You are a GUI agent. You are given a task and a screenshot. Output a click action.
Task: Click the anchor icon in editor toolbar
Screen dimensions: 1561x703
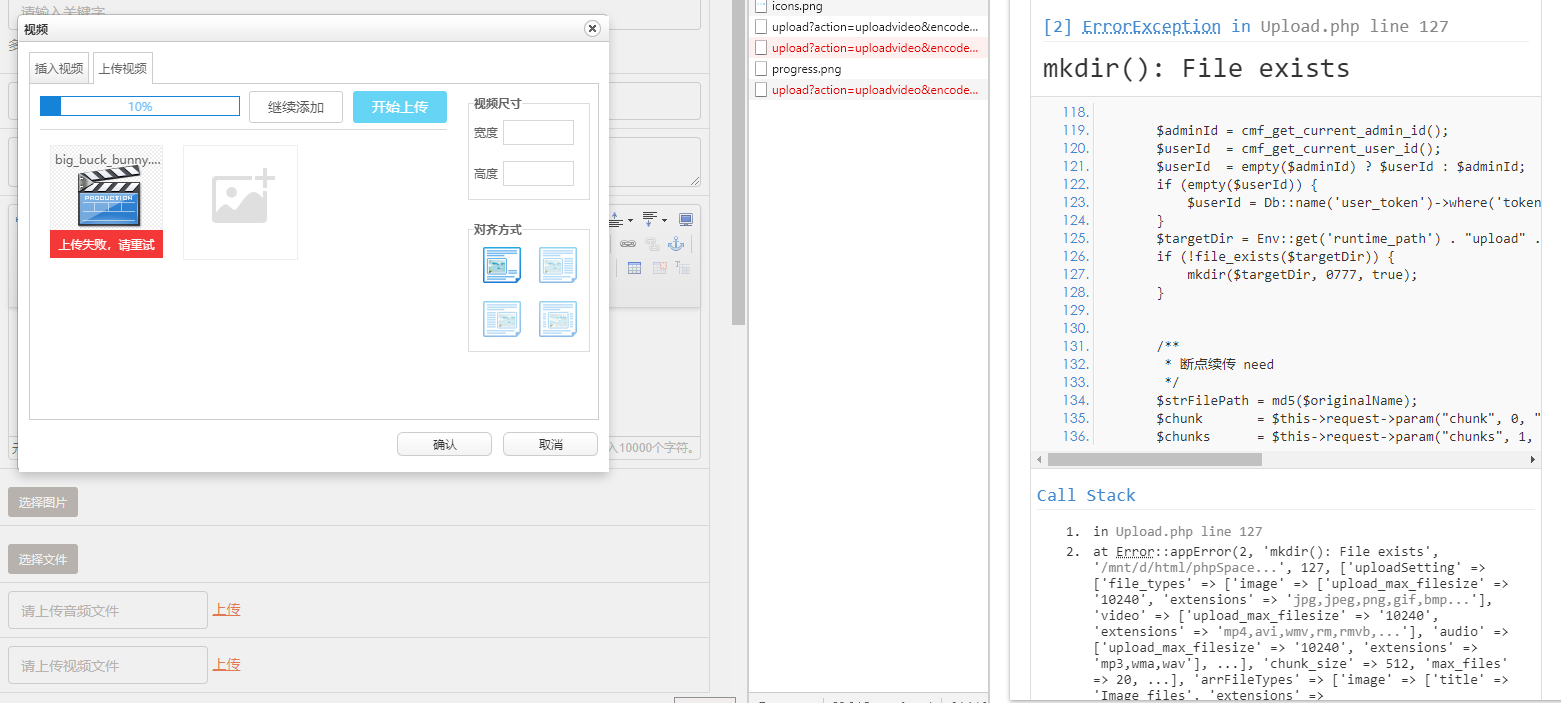click(677, 244)
